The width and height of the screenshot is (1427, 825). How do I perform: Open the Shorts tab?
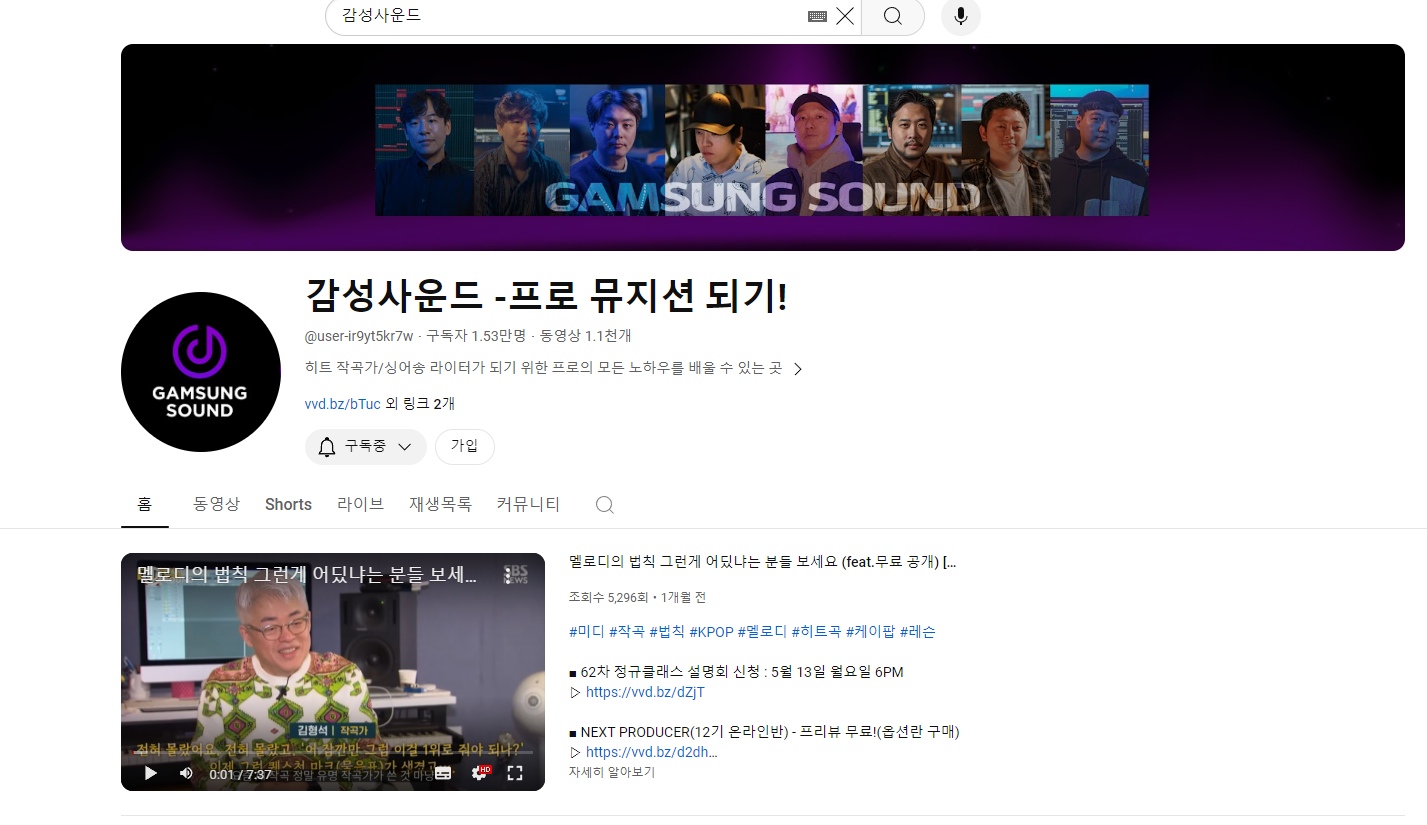(x=288, y=504)
